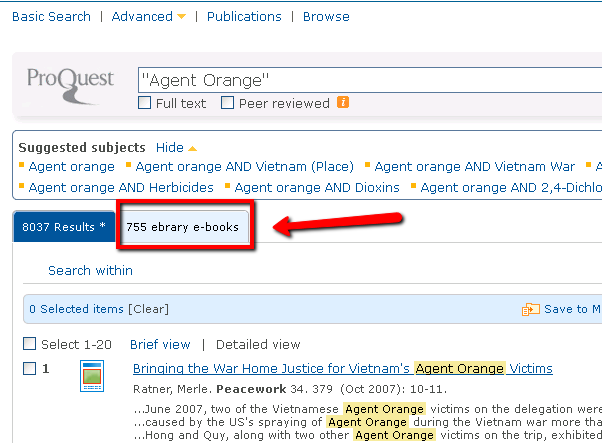Open the Browse page
This screenshot has width=602, height=443.
tap(326, 17)
